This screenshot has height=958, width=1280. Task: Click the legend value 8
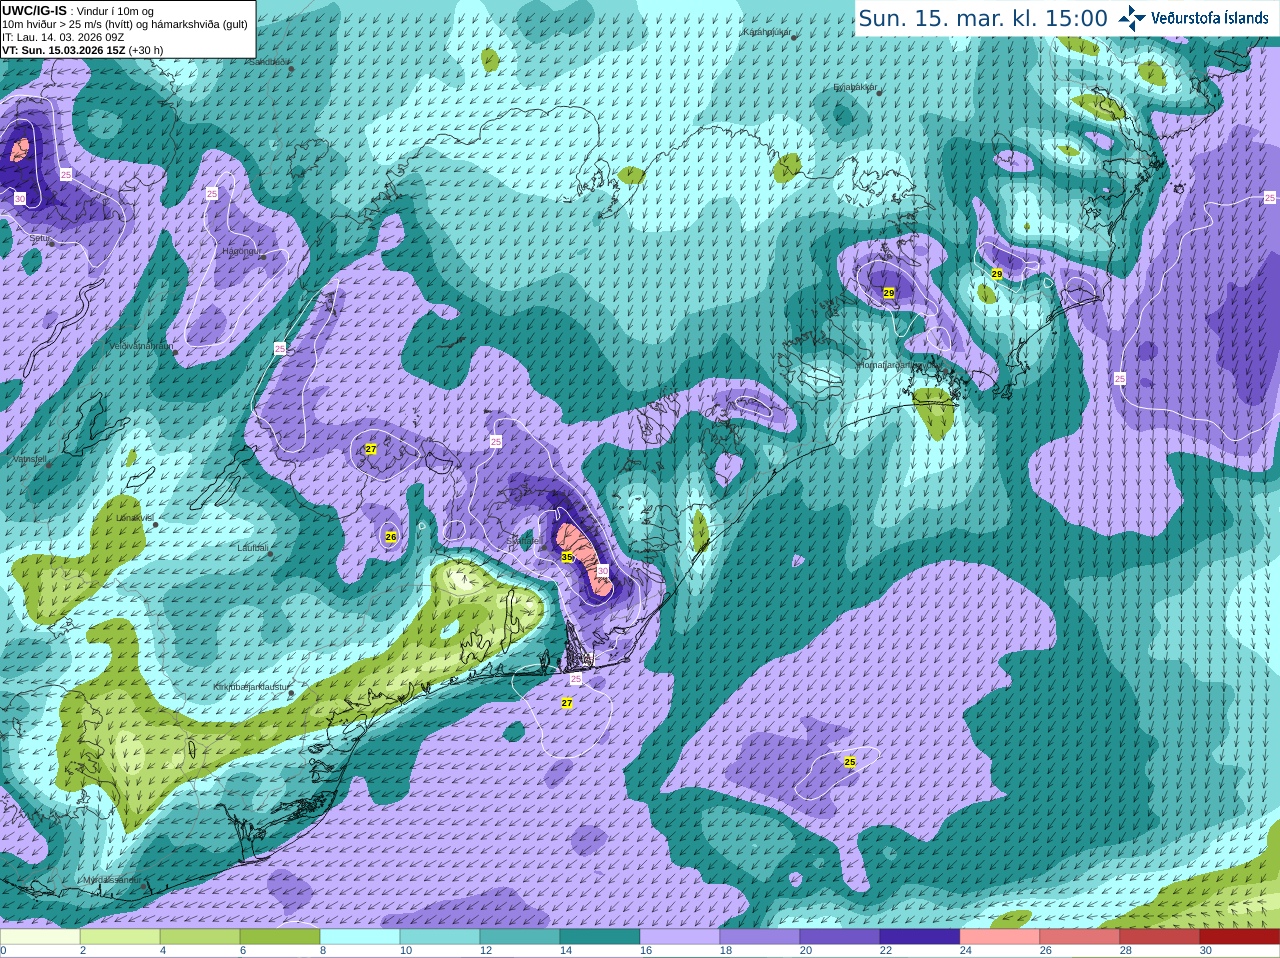[x=323, y=950]
